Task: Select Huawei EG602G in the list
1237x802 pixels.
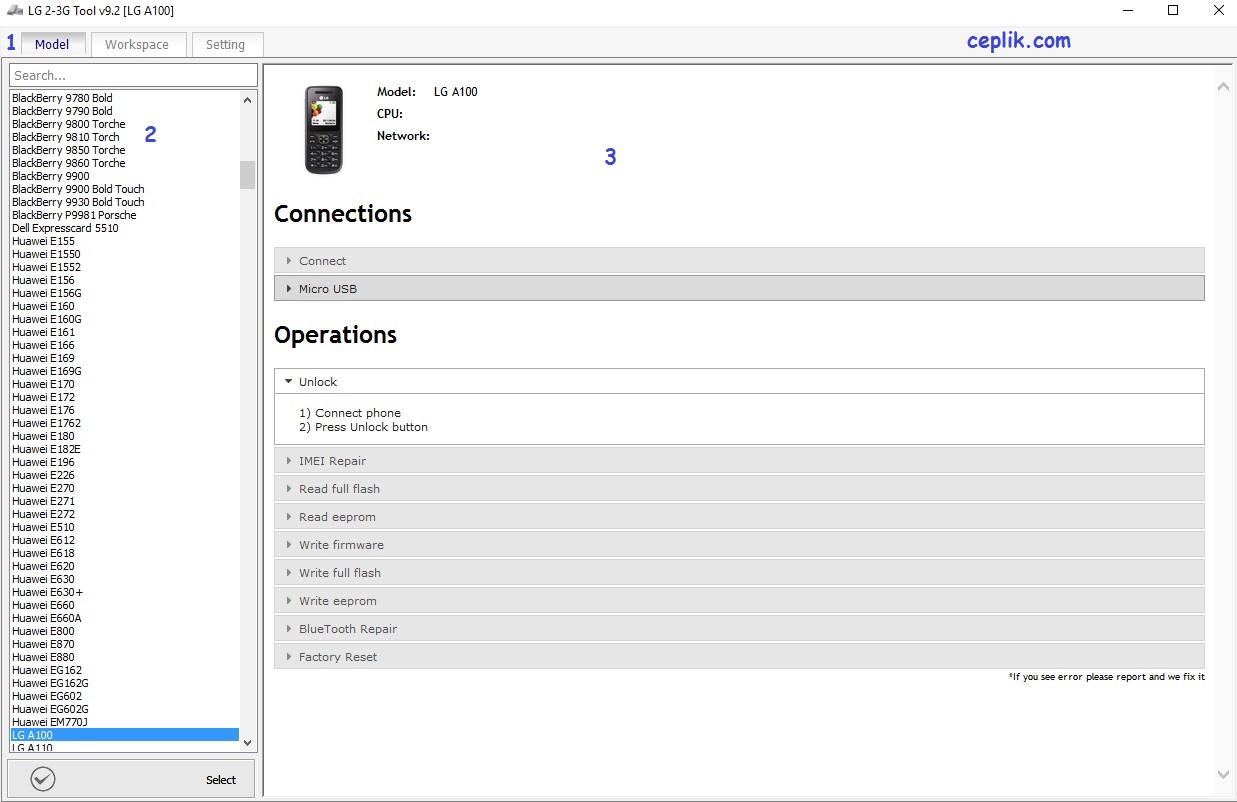Action: coord(50,709)
